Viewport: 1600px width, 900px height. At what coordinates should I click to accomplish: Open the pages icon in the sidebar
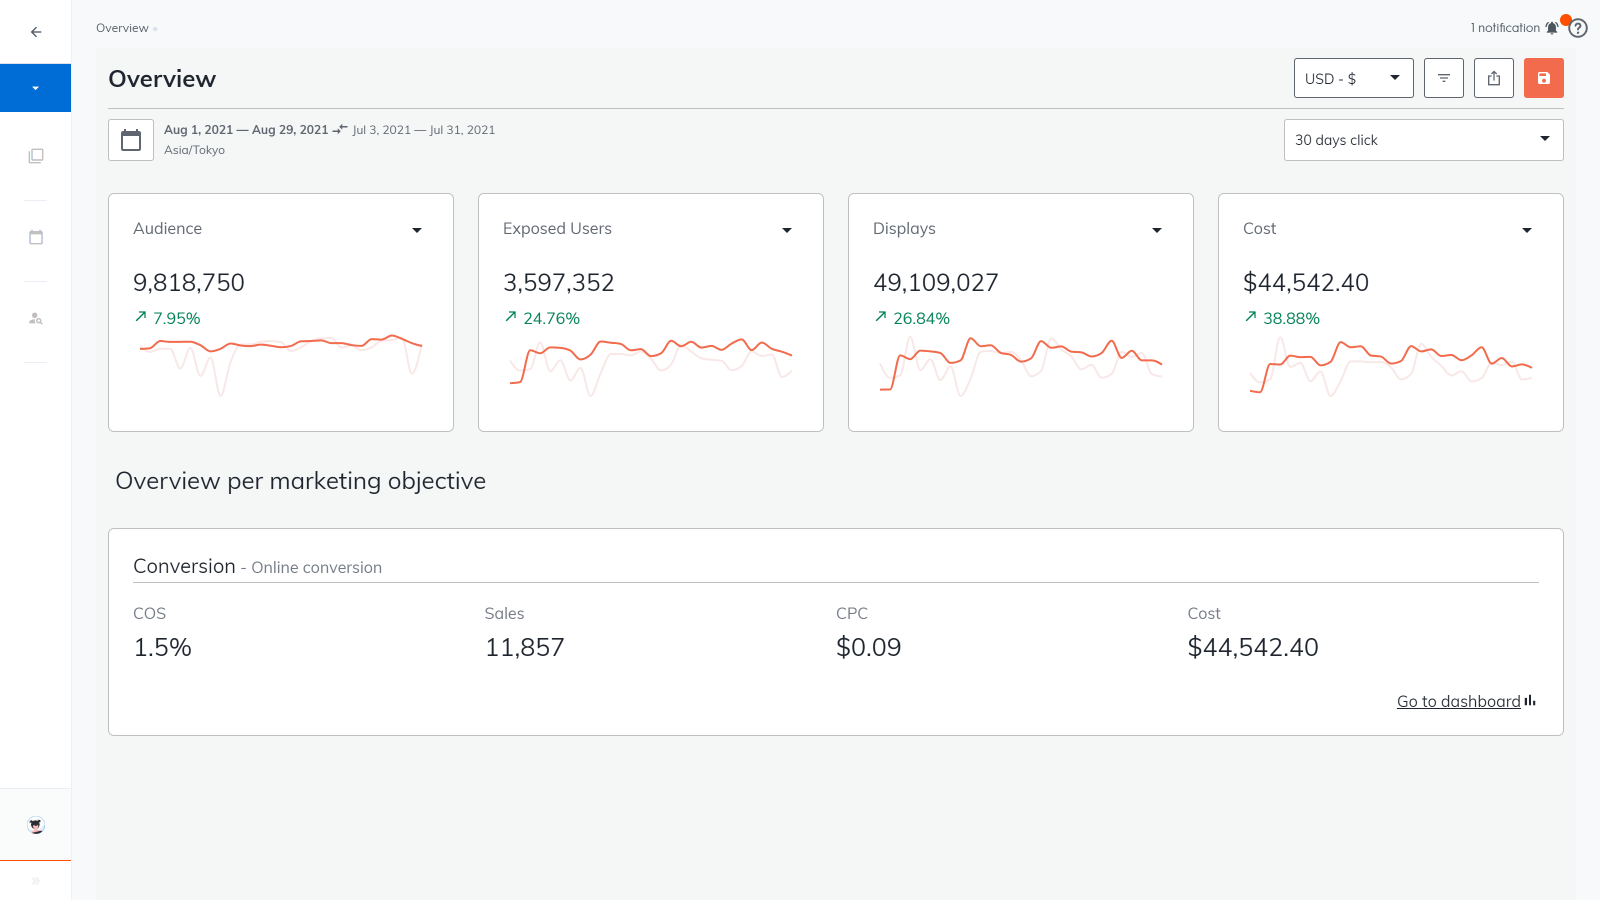[x=36, y=155]
